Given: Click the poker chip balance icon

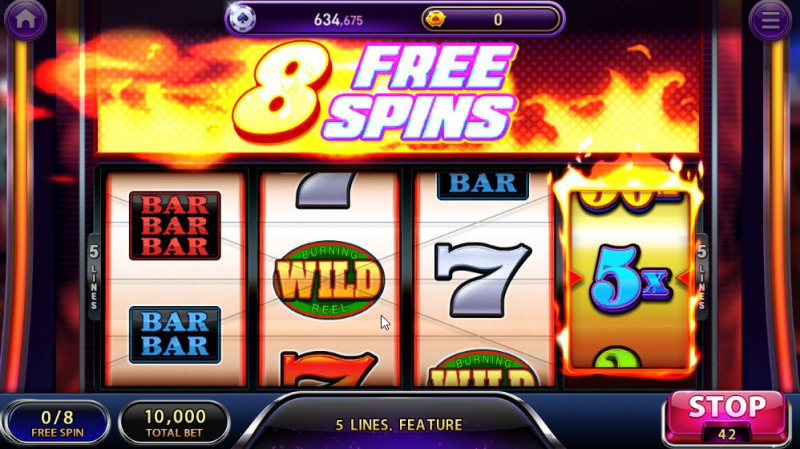Looking at the screenshot, I should point(242,18).
